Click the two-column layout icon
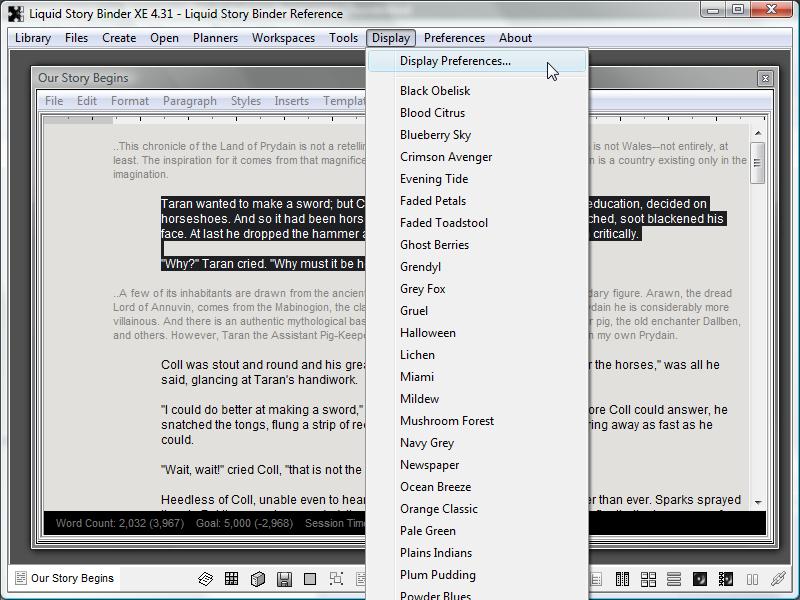 [x=622, y=579]
